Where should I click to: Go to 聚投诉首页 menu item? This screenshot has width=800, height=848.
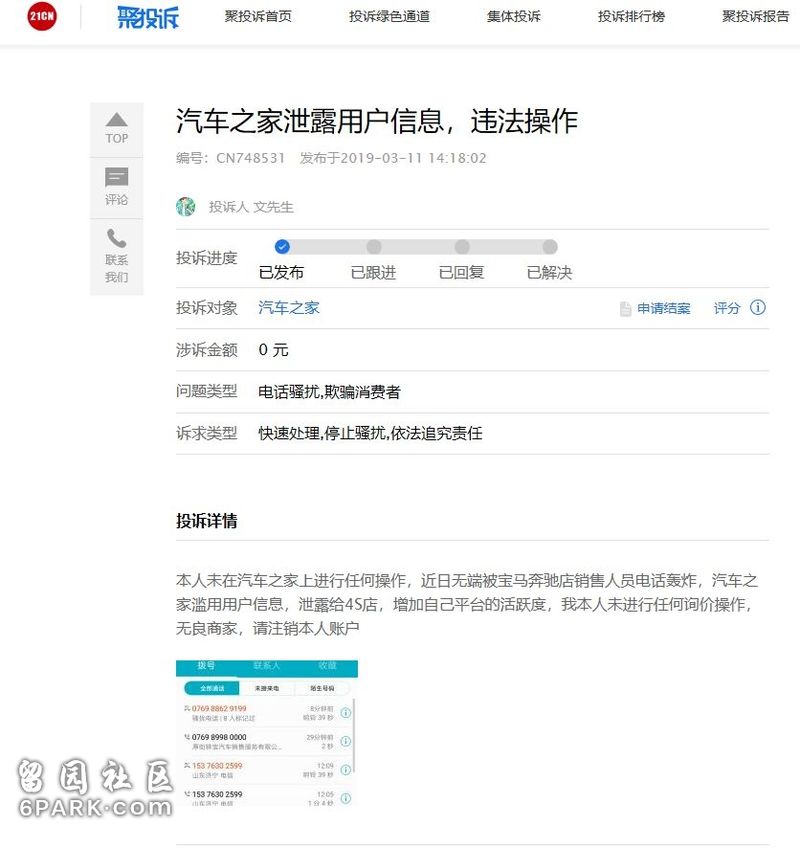tap(258, 17)
